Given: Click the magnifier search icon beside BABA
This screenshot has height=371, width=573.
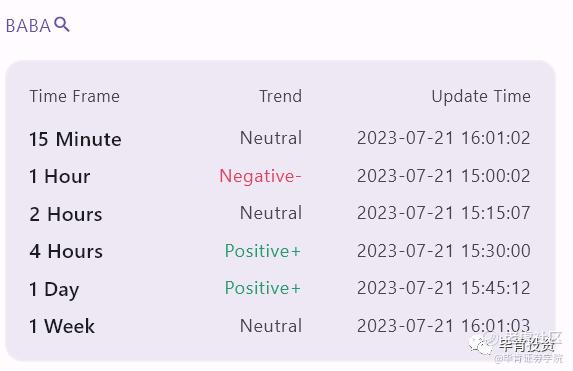Looking at the screenshot, I should point(62,24).
